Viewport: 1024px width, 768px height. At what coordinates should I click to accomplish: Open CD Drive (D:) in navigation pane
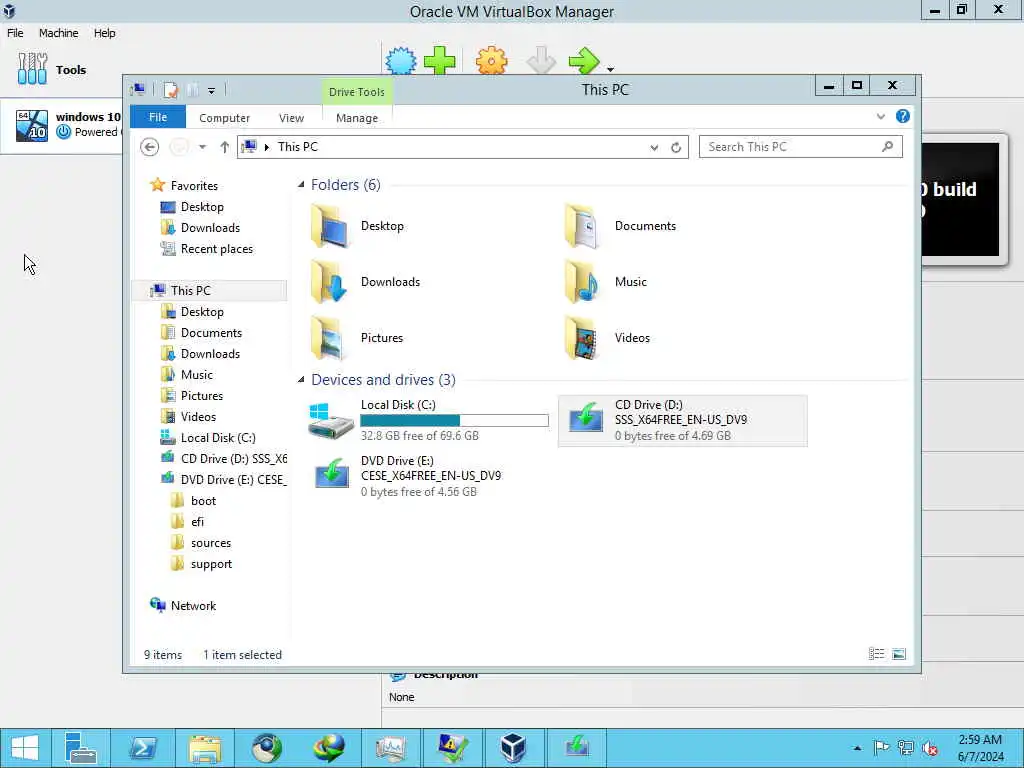pos(223,459)
